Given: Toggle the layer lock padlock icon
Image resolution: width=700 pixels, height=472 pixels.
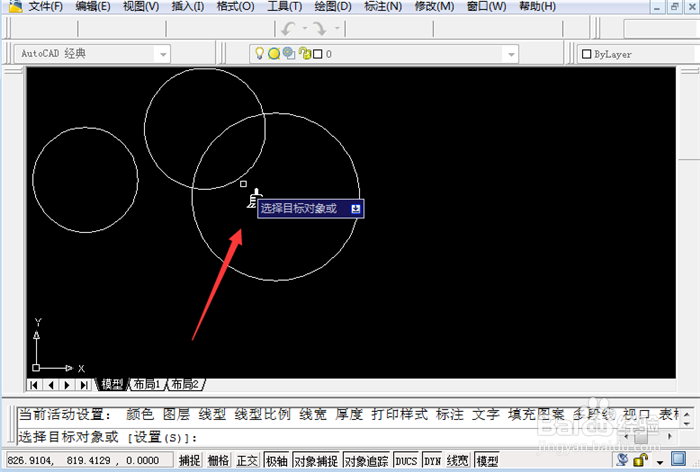Looking at the screenshot, I should coord(305,53).
